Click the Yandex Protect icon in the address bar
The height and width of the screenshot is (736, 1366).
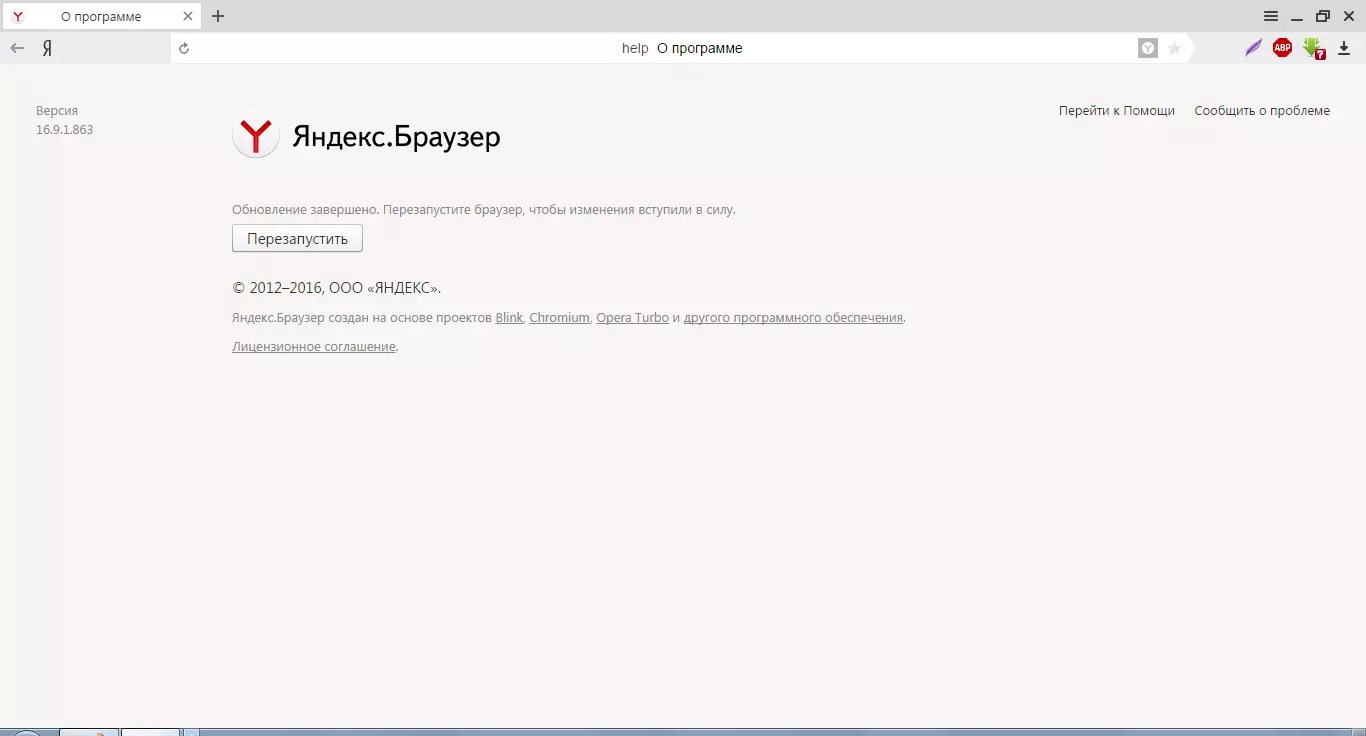(1148, 48)
